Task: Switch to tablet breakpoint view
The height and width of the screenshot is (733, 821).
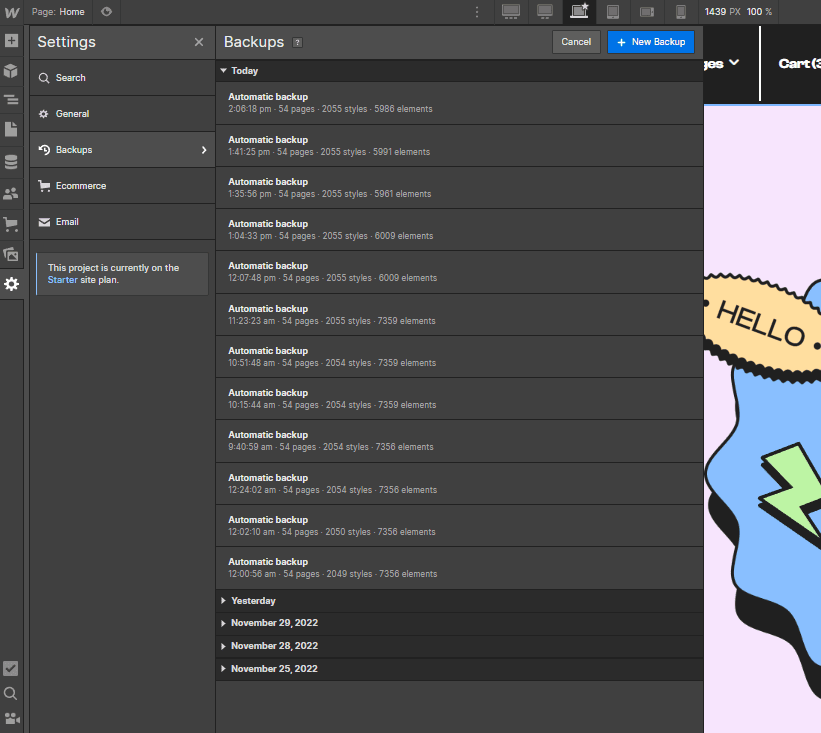Action: tap(612, 12)
